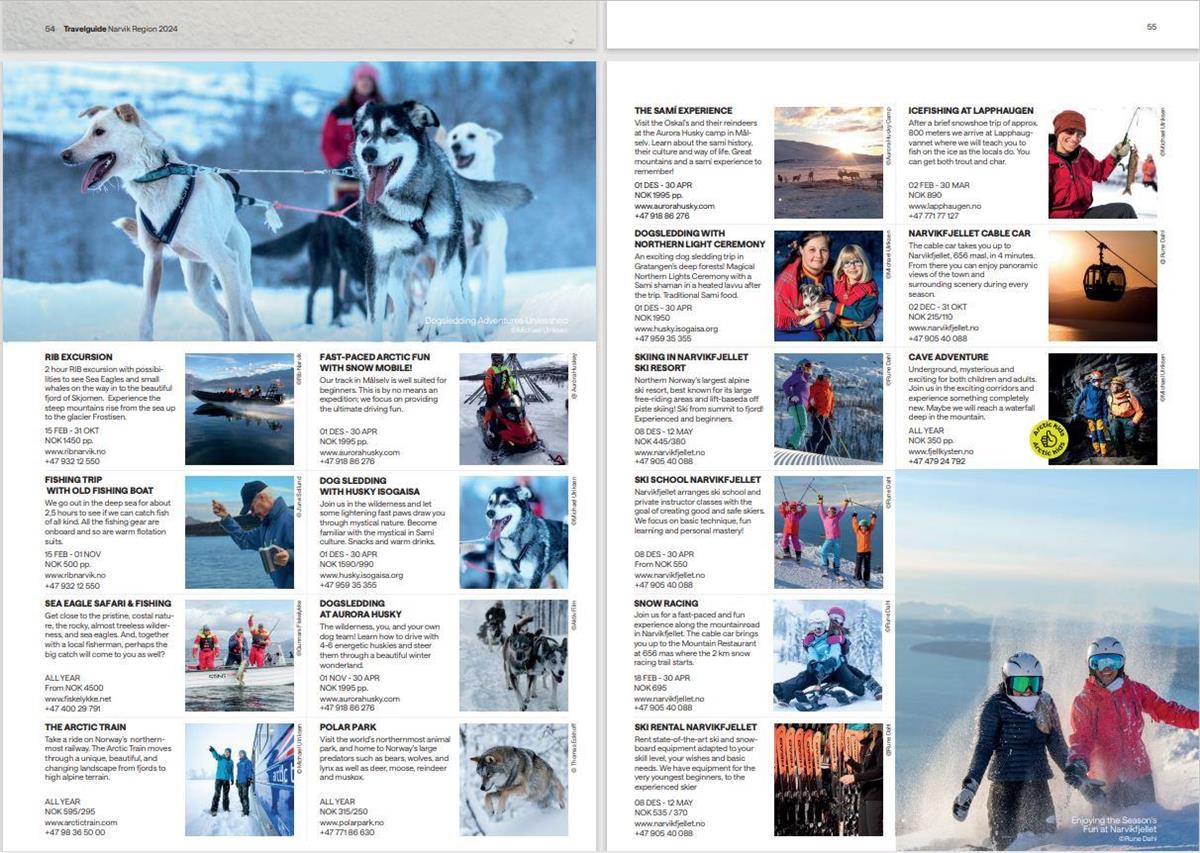Open www.narvikfjellet.no under Ski School Narvikfjellet

(x=669, y=575)
